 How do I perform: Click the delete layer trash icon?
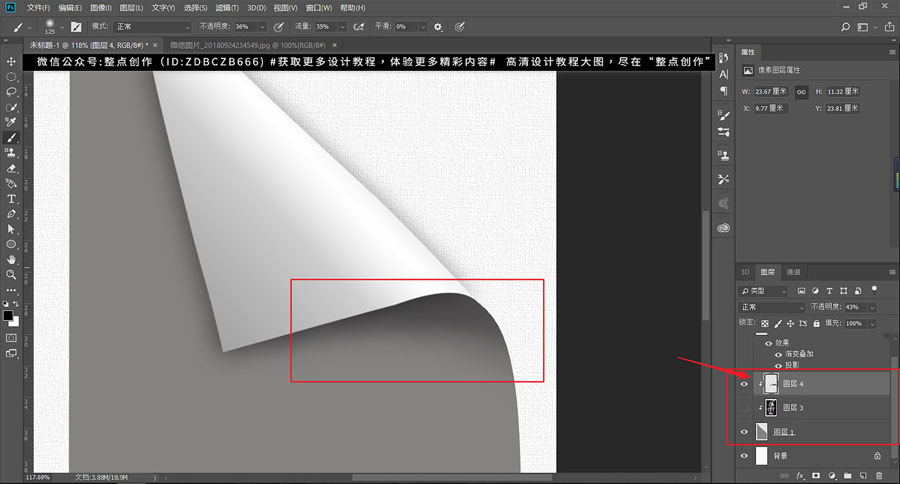876,475
